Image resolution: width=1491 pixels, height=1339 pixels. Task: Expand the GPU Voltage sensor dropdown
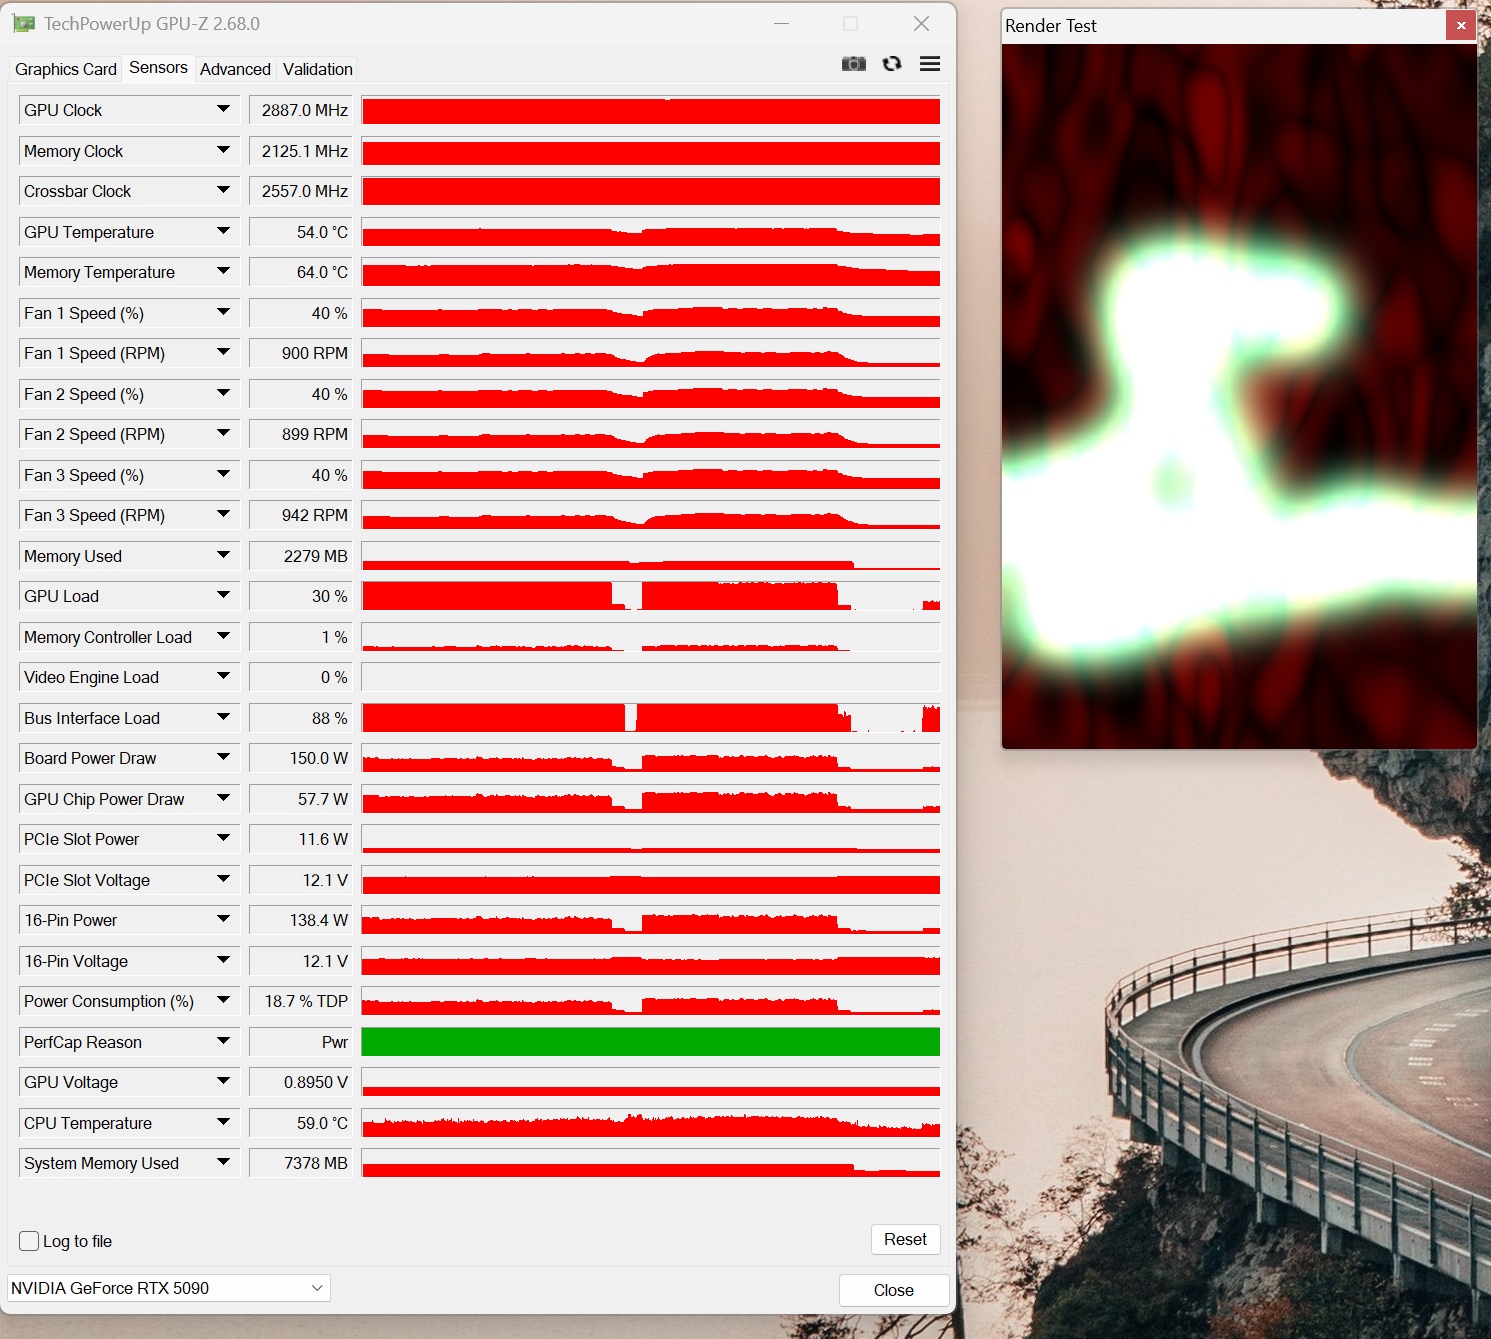pos(223,1081)
